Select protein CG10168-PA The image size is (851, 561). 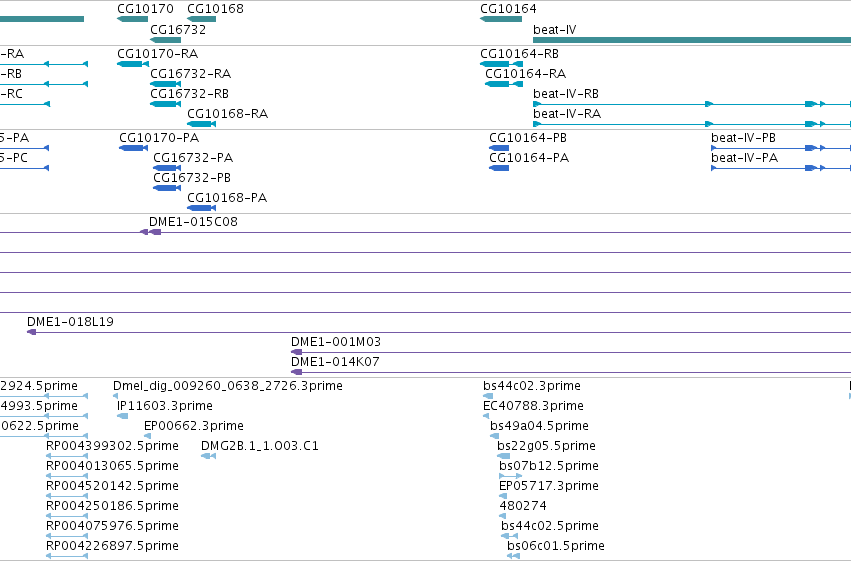click(x=201, y=208)
